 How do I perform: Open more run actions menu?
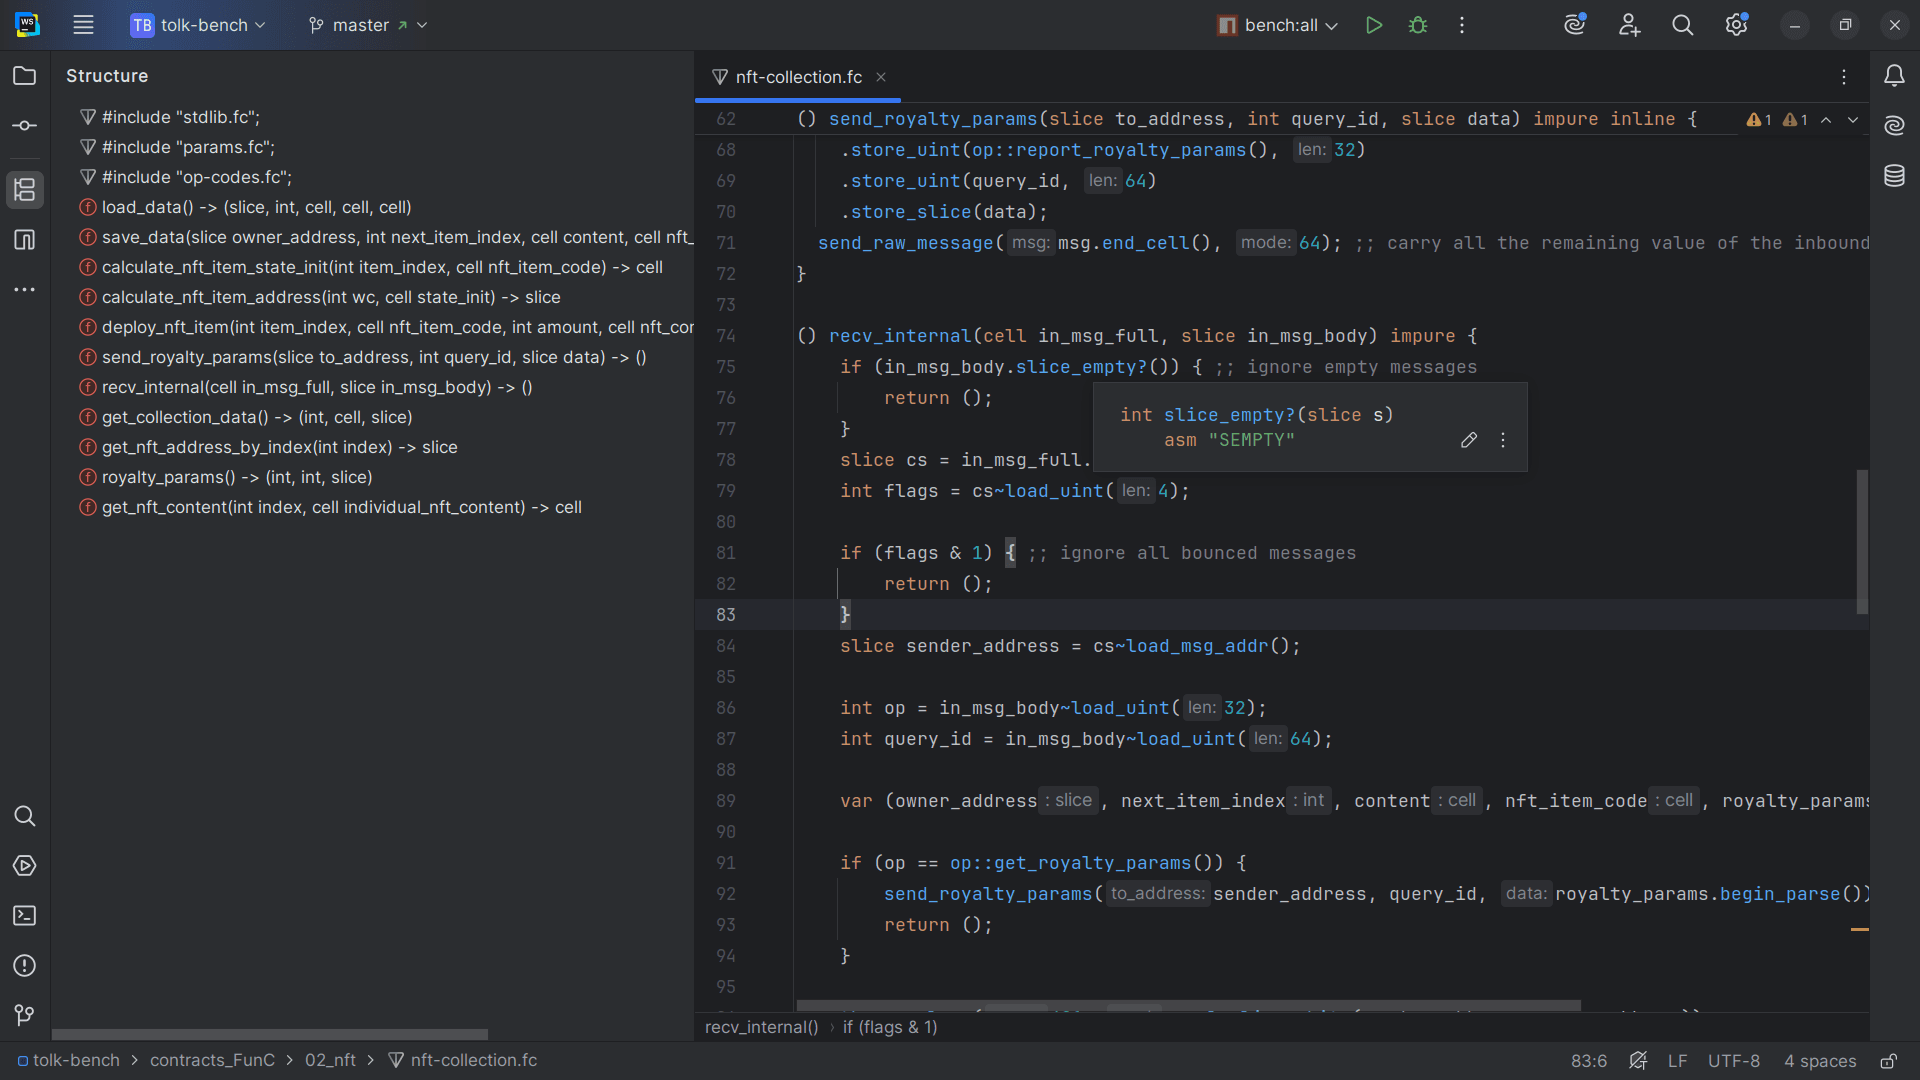[1462, 25]
